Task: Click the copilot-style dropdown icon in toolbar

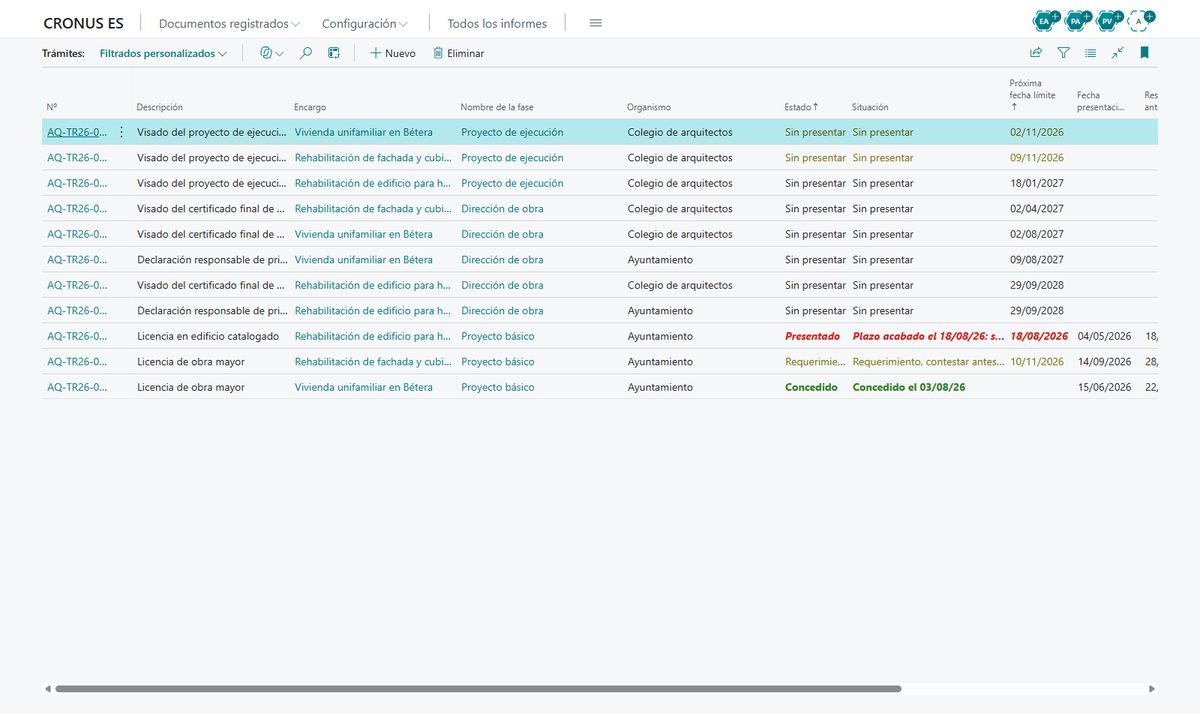Action: click(x=271, y=53)
